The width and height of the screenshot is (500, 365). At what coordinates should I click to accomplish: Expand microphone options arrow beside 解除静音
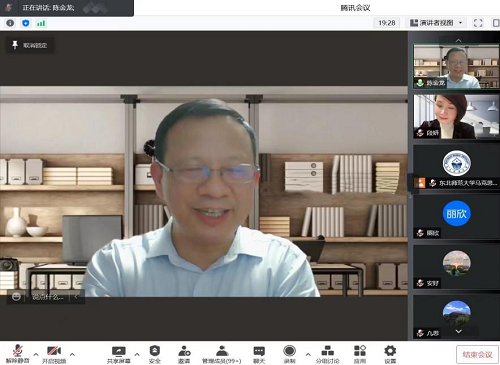tap(36, 354)
